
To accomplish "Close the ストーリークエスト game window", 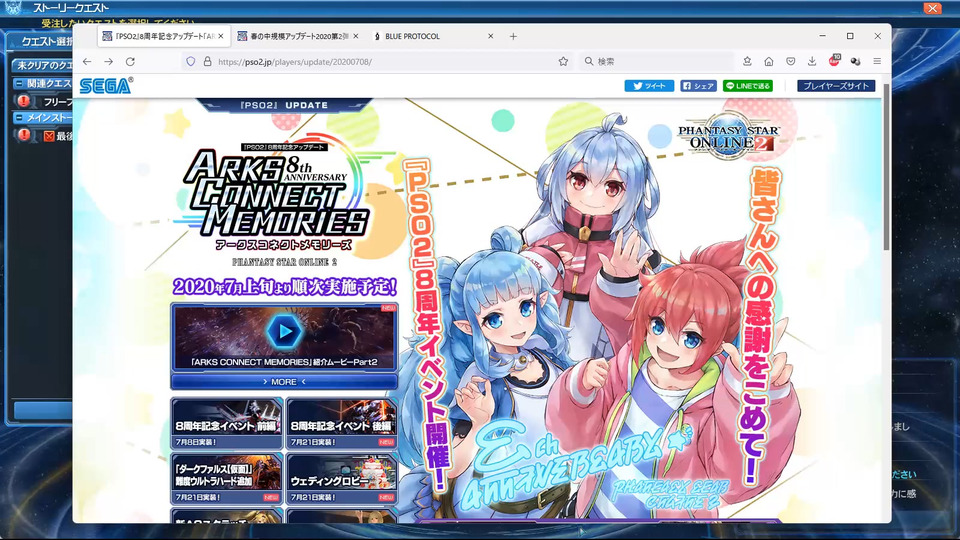I will [932, 8].
